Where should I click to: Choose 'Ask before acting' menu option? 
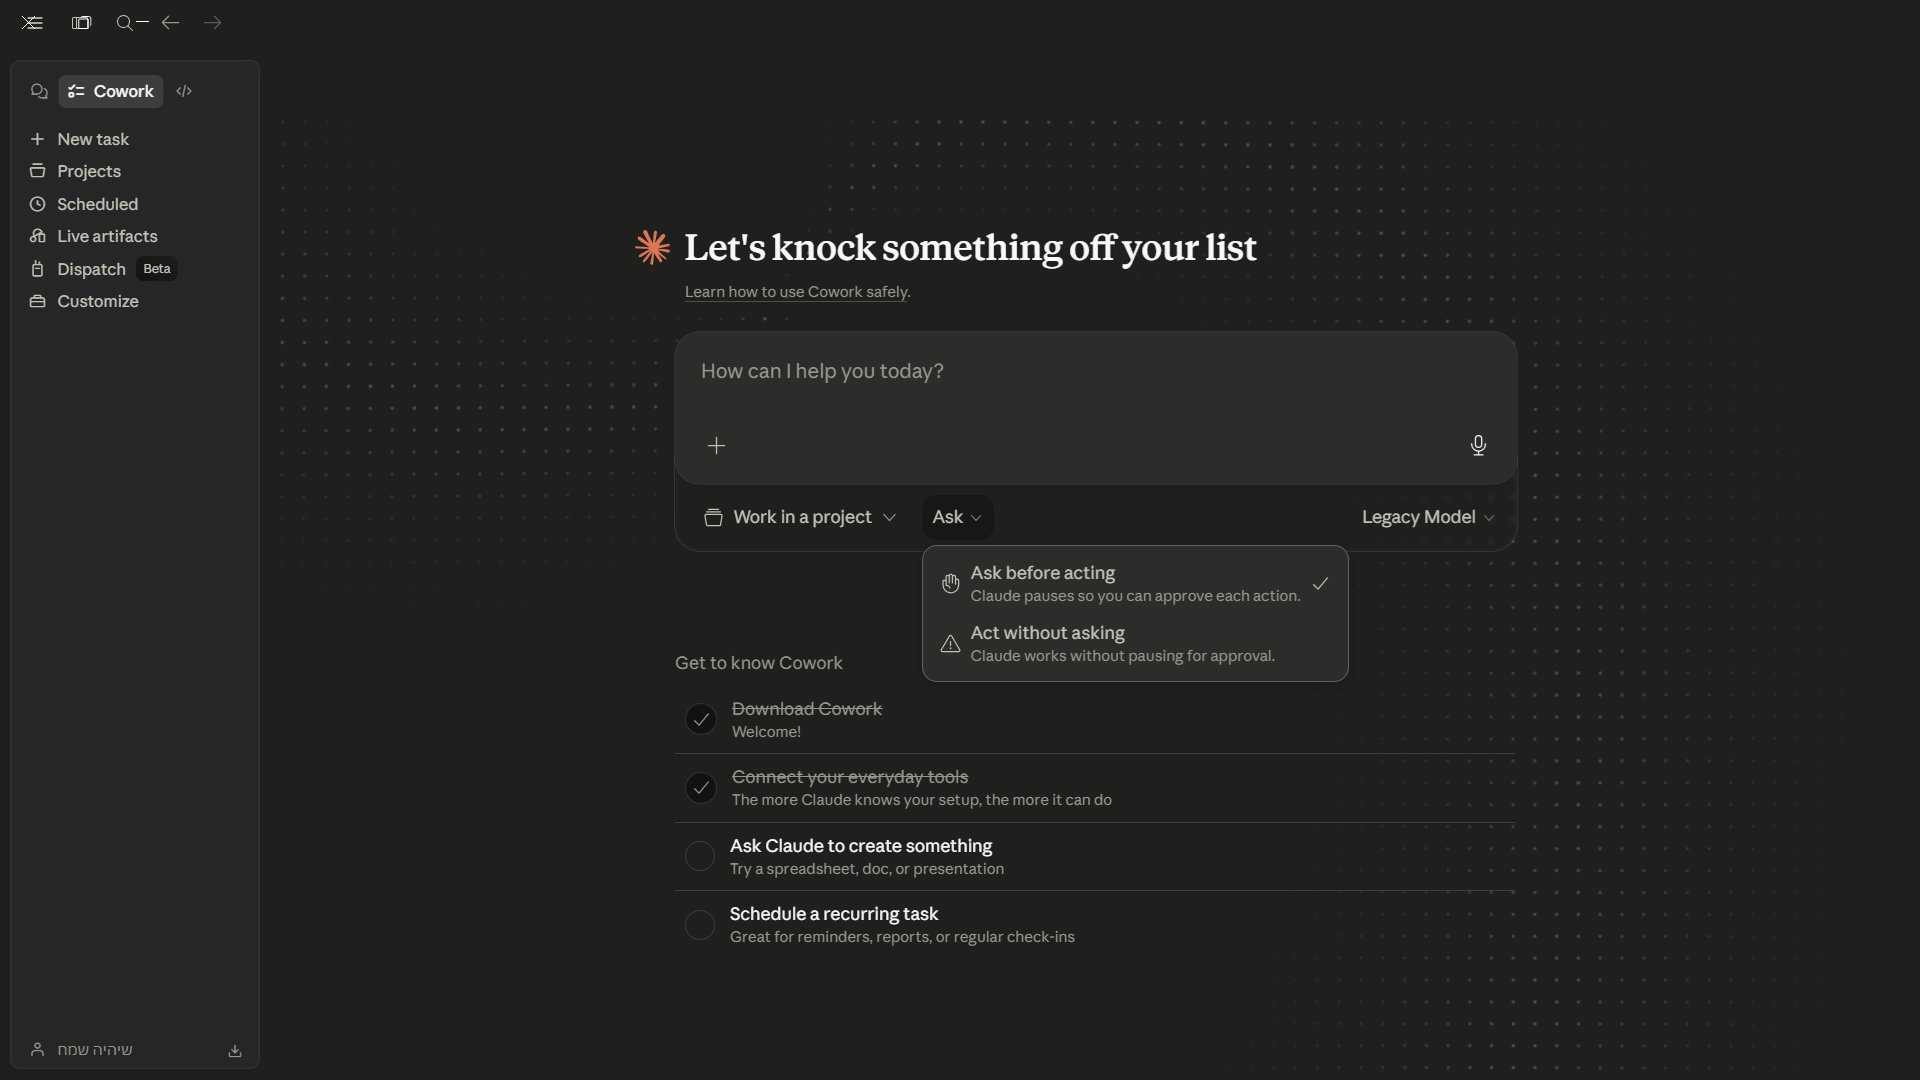1134,583
